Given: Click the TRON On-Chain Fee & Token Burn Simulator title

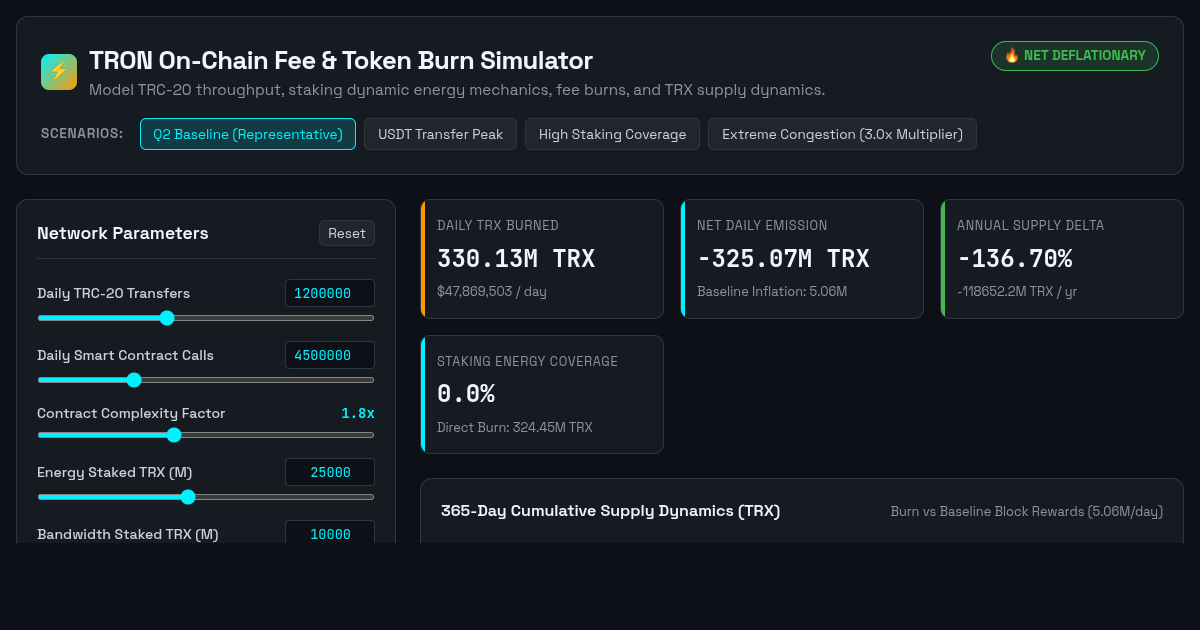Looking at the screenshot, I should pos(341,61).
